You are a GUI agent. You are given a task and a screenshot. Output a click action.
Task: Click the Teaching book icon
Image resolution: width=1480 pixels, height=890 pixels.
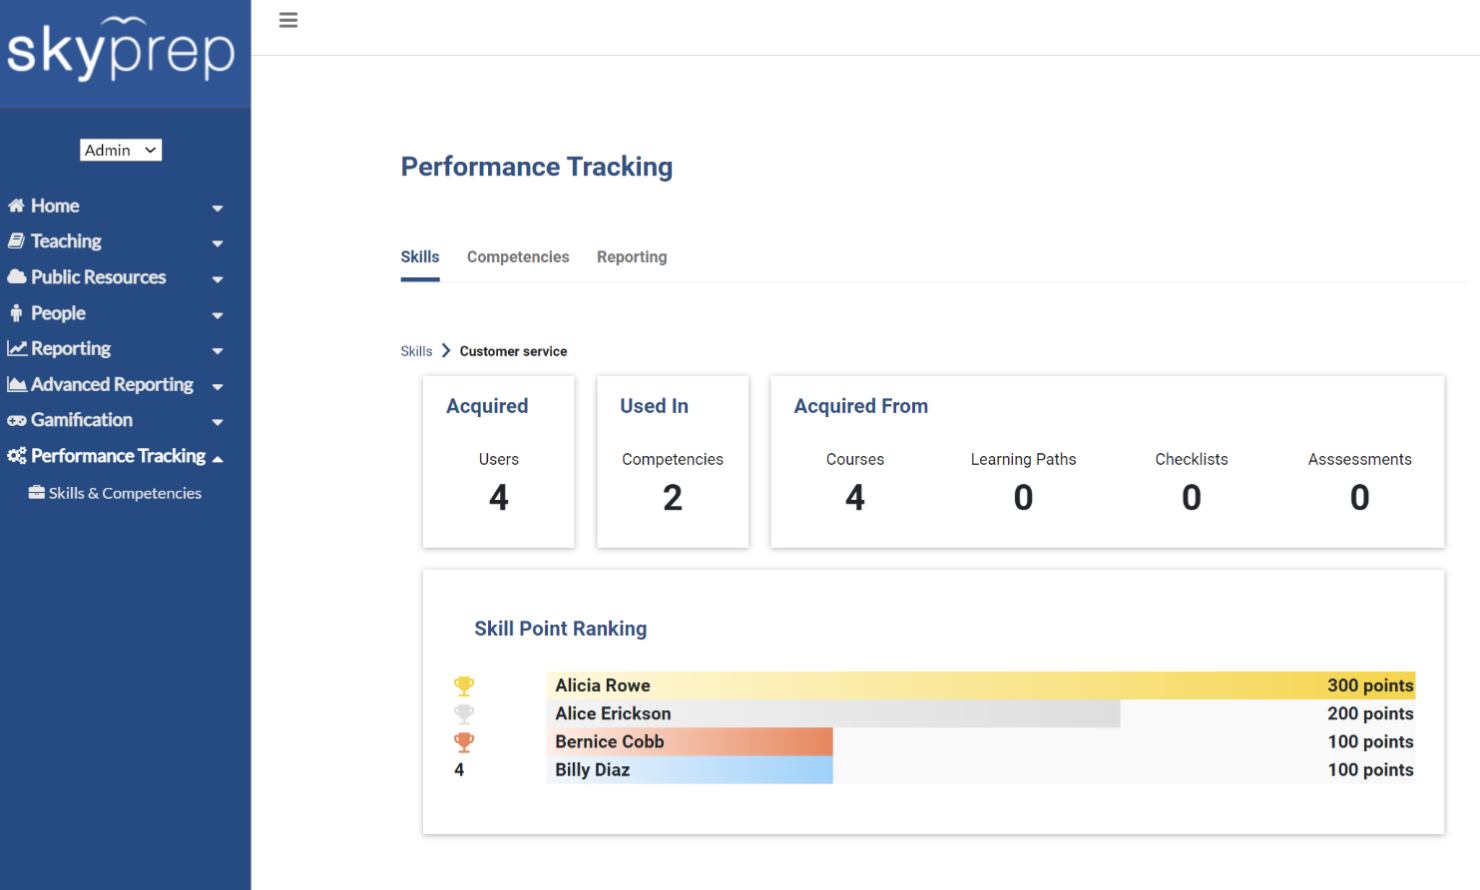click(x=16, y=241)
